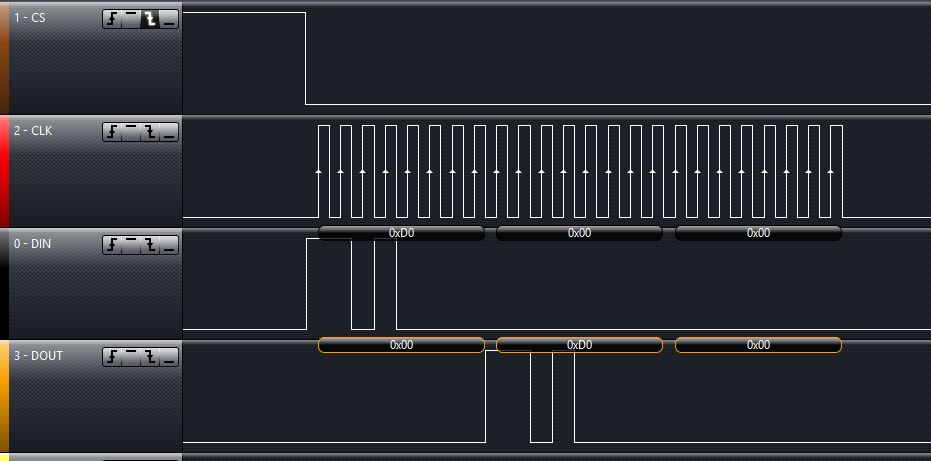The image size is (931, 461).
Task: Click the brown color strip of CS channel
Action: pos(4,59)
